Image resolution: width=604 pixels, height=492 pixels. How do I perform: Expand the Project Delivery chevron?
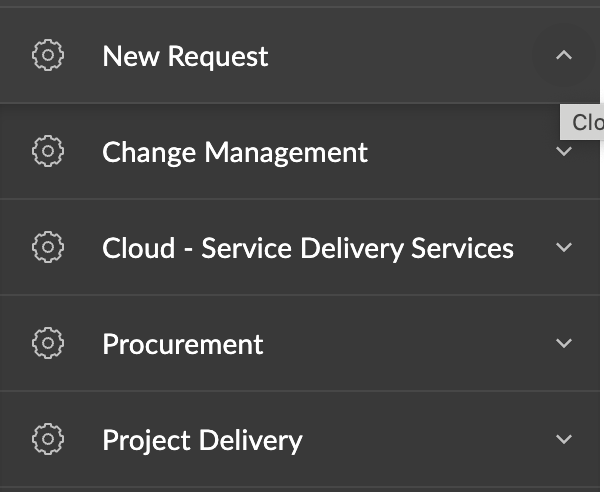[x=564, y=439]
